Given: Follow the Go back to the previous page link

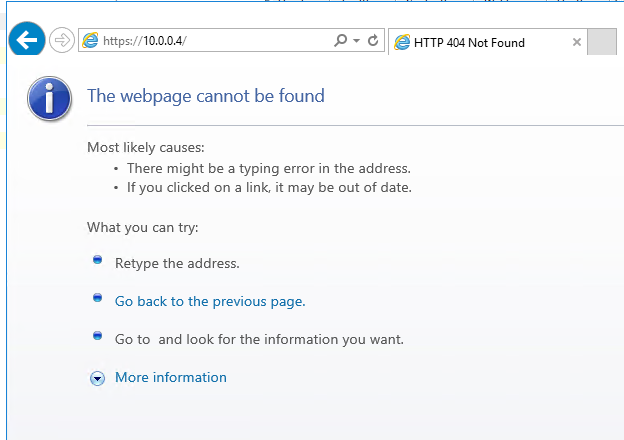Looking at the screenshot, I should [210, 301].
